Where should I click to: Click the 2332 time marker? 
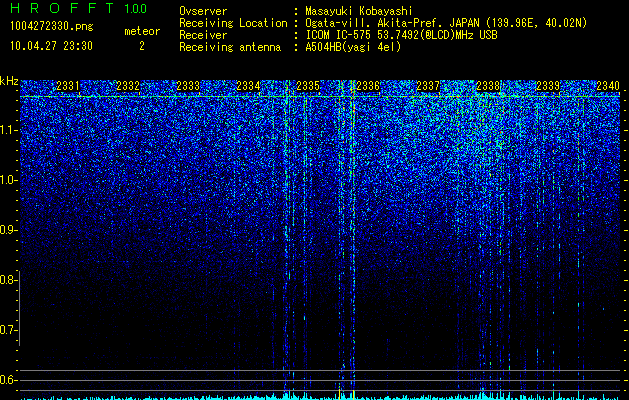coord(128,86)
